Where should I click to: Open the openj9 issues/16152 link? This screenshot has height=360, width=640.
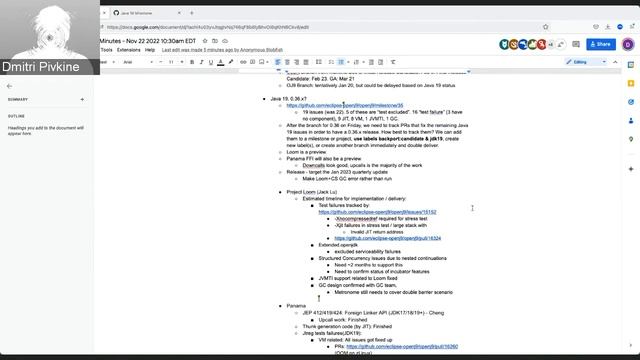377,212
